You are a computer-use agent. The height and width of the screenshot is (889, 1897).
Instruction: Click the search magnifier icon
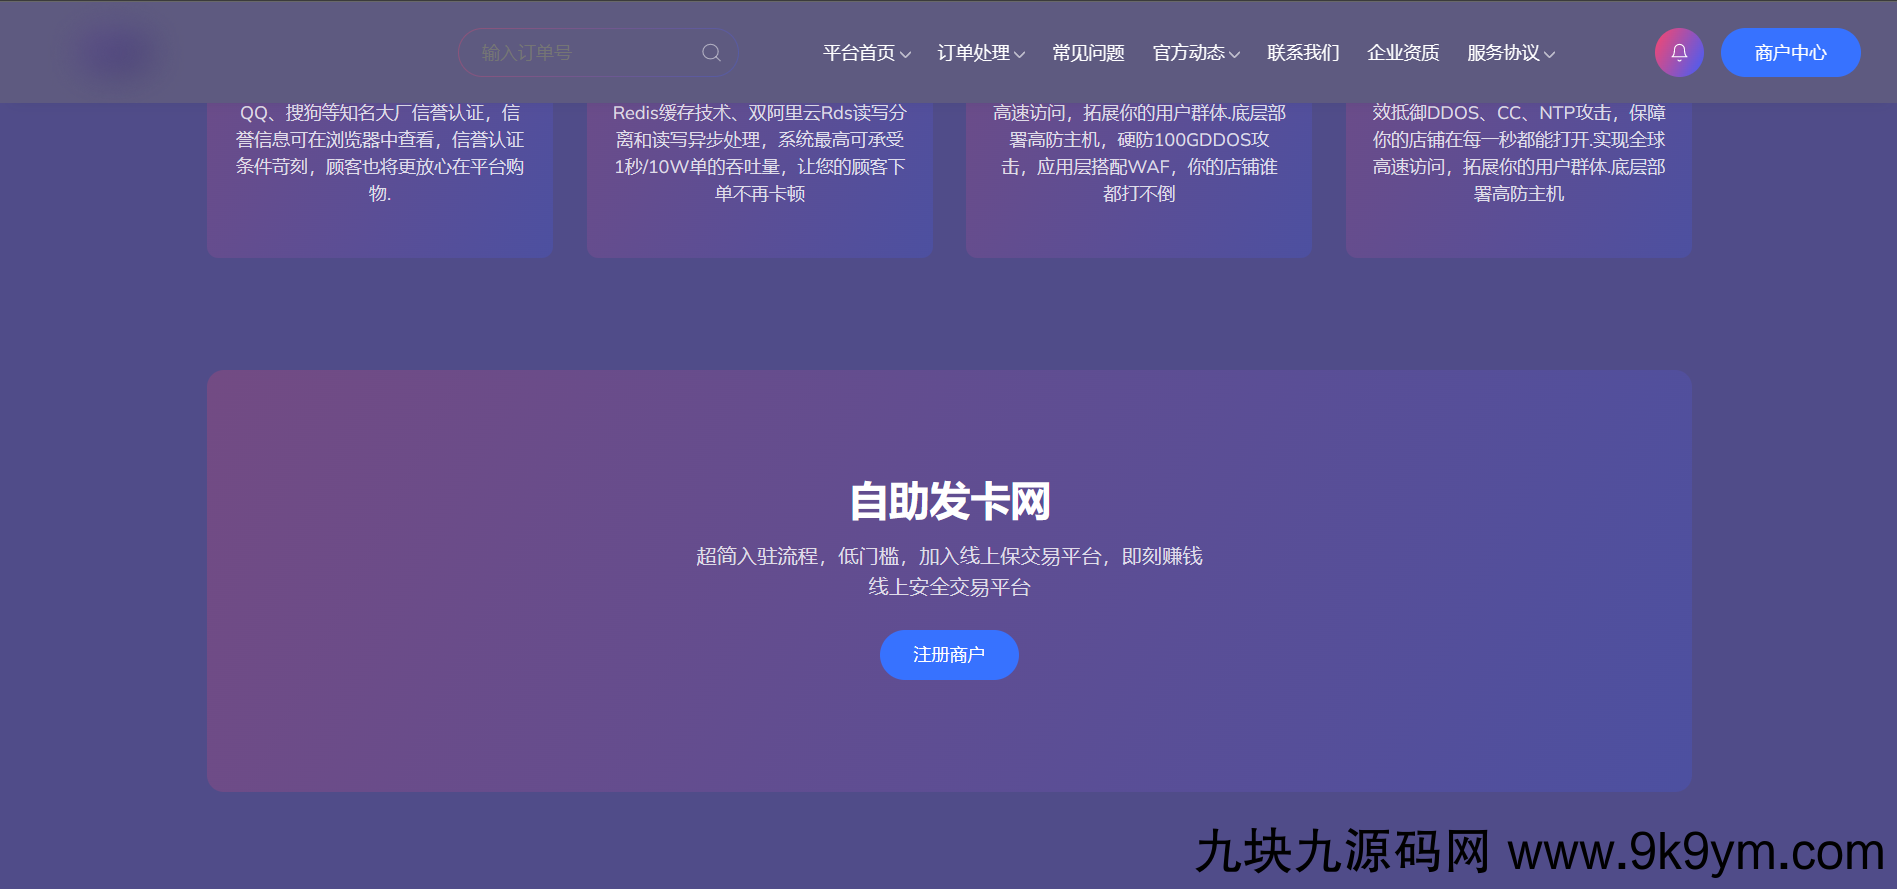click(711, 52)
